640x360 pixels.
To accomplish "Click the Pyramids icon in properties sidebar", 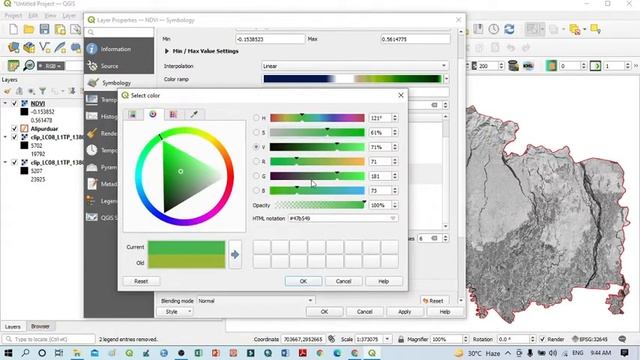I will point(92,167).
